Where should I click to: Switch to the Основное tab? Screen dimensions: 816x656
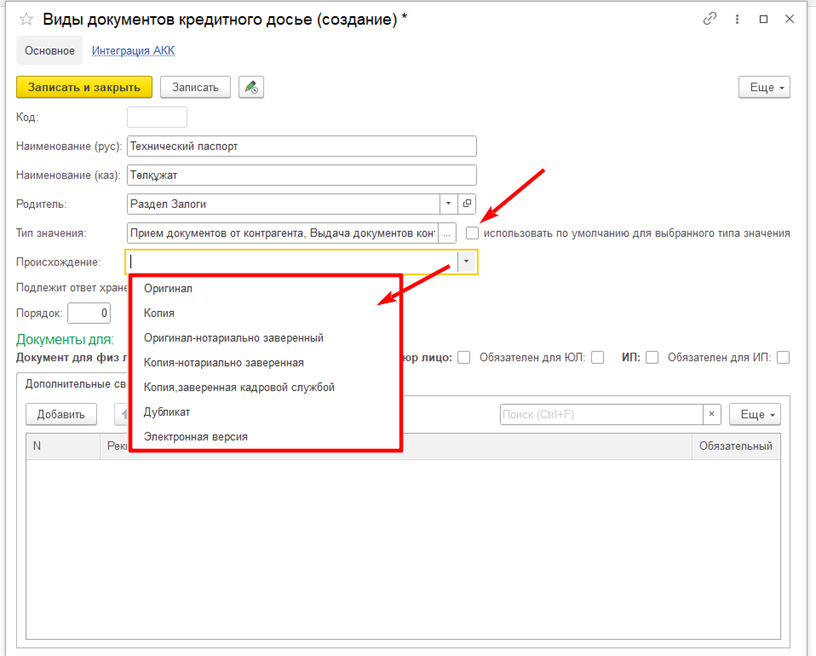coord(49,50)
